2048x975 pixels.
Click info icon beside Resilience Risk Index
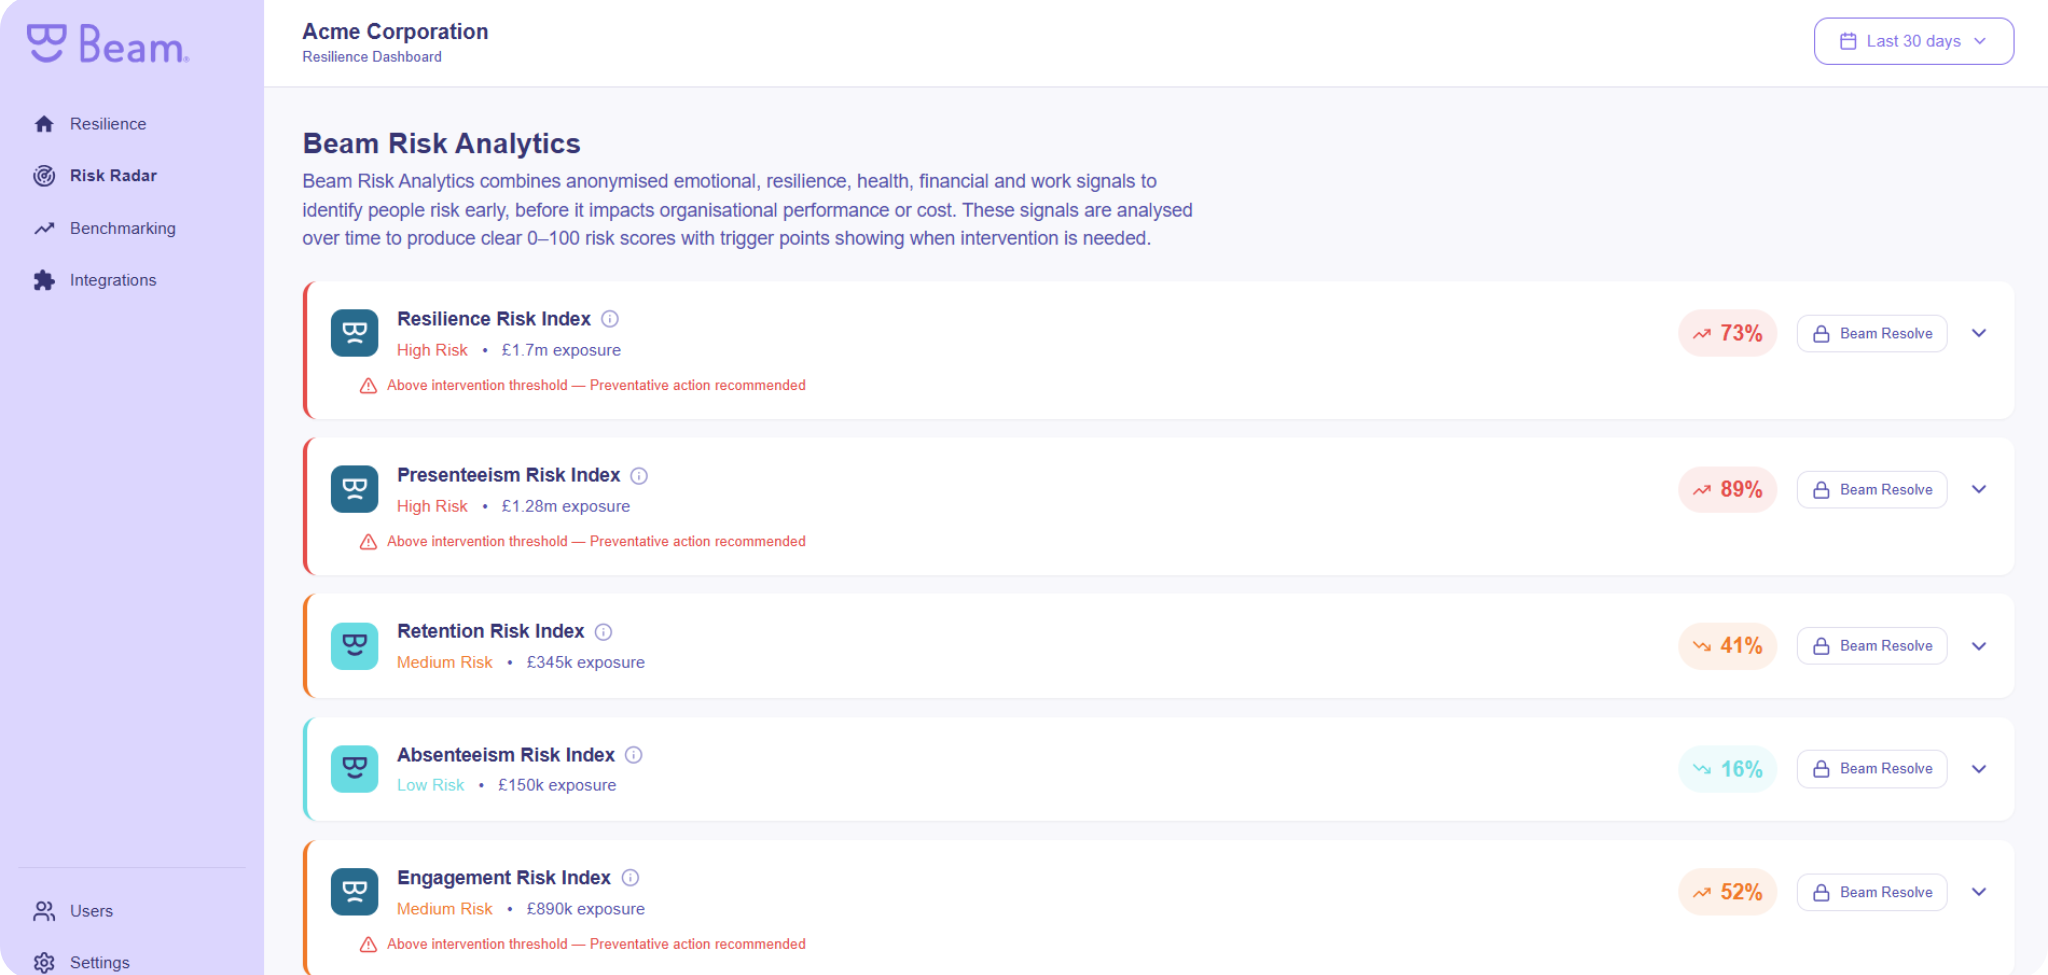(x=610, y=319)
